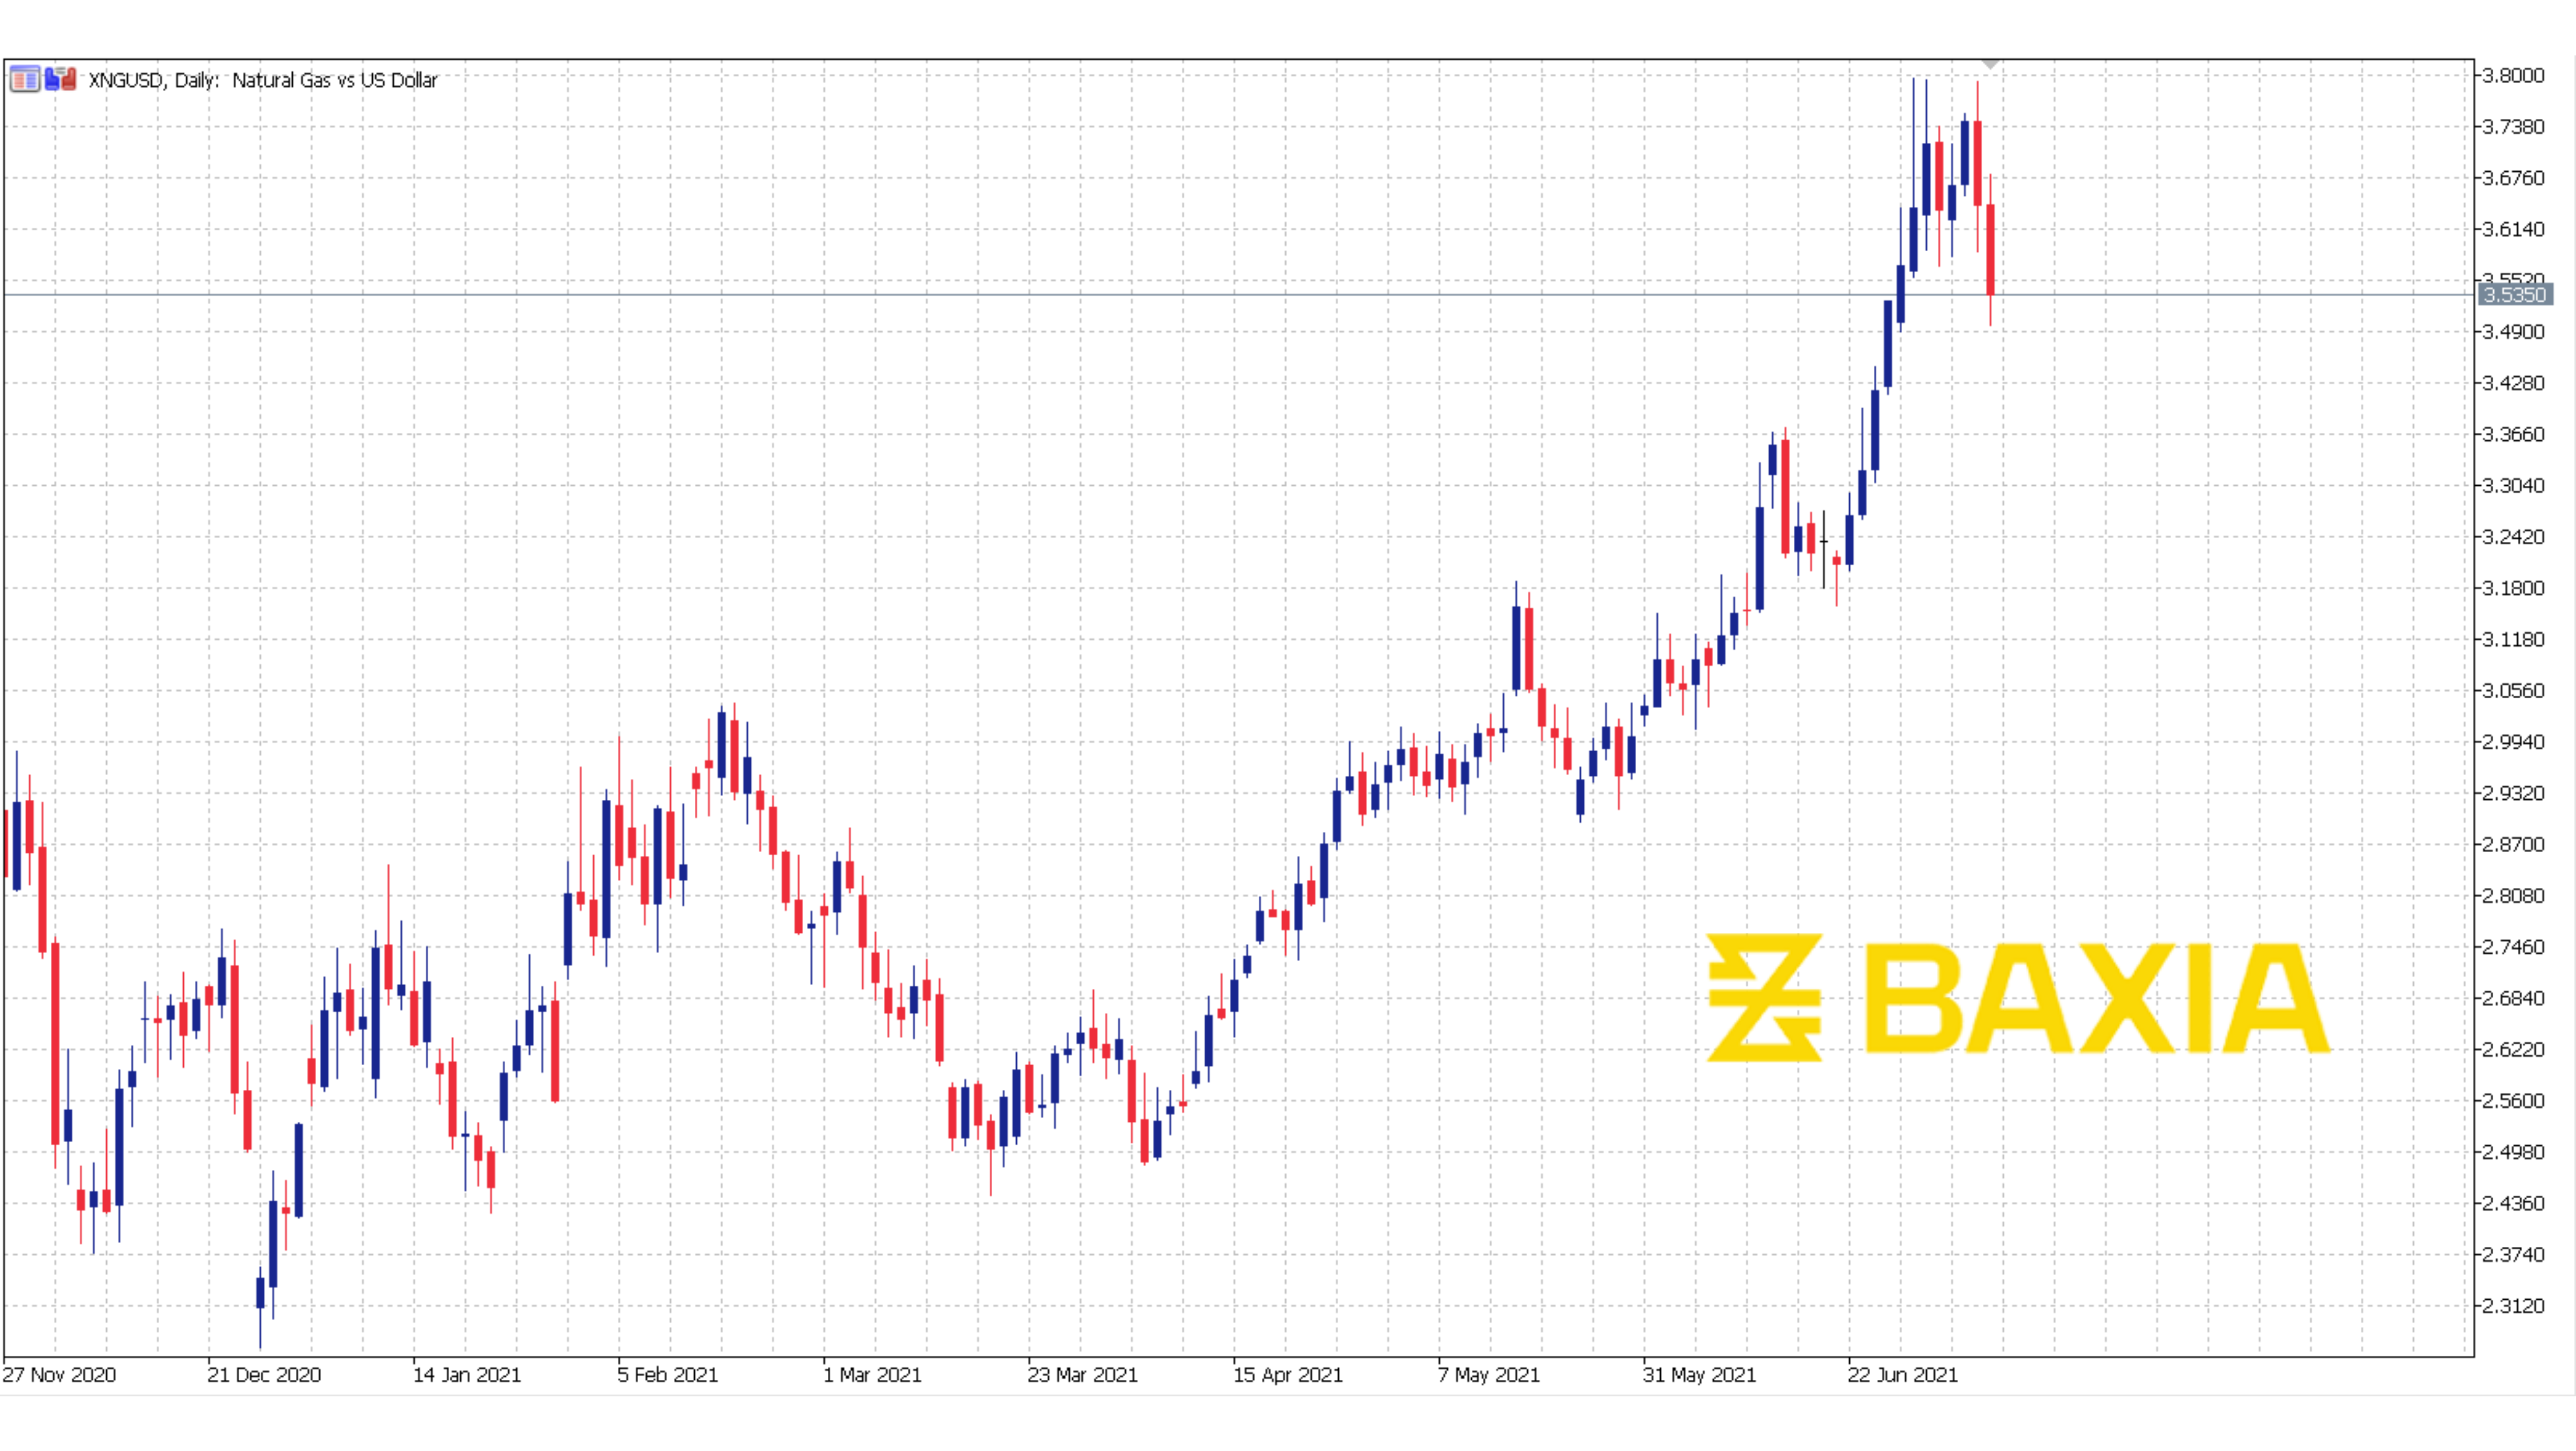The height and width of the screenshot is (1451, 2576).
Task: Click the 2.3120 price scale label
Action: pos(2513,1306)
